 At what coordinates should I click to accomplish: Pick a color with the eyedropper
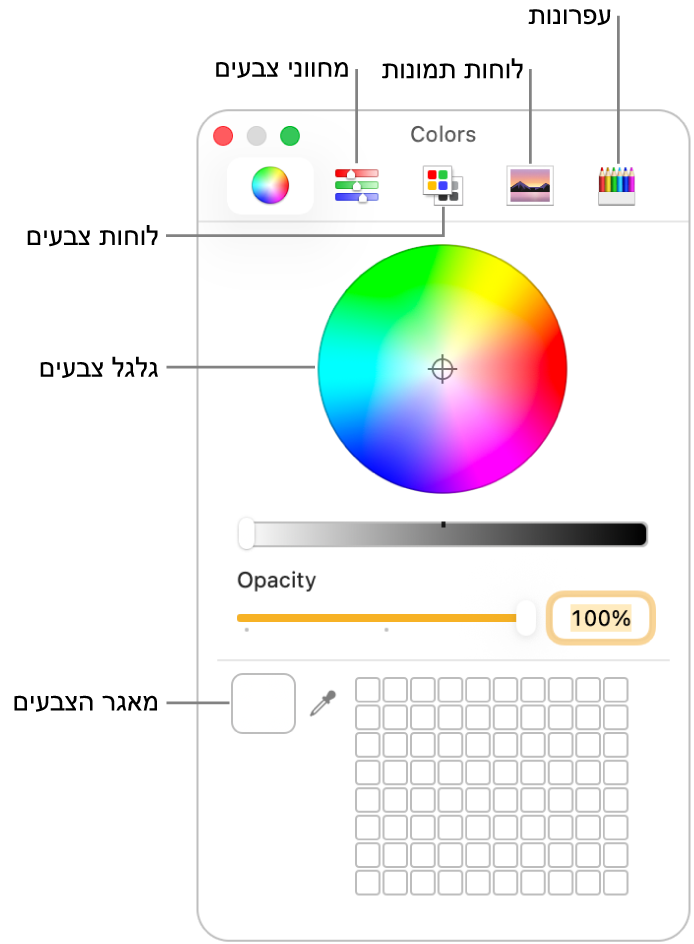322,704
